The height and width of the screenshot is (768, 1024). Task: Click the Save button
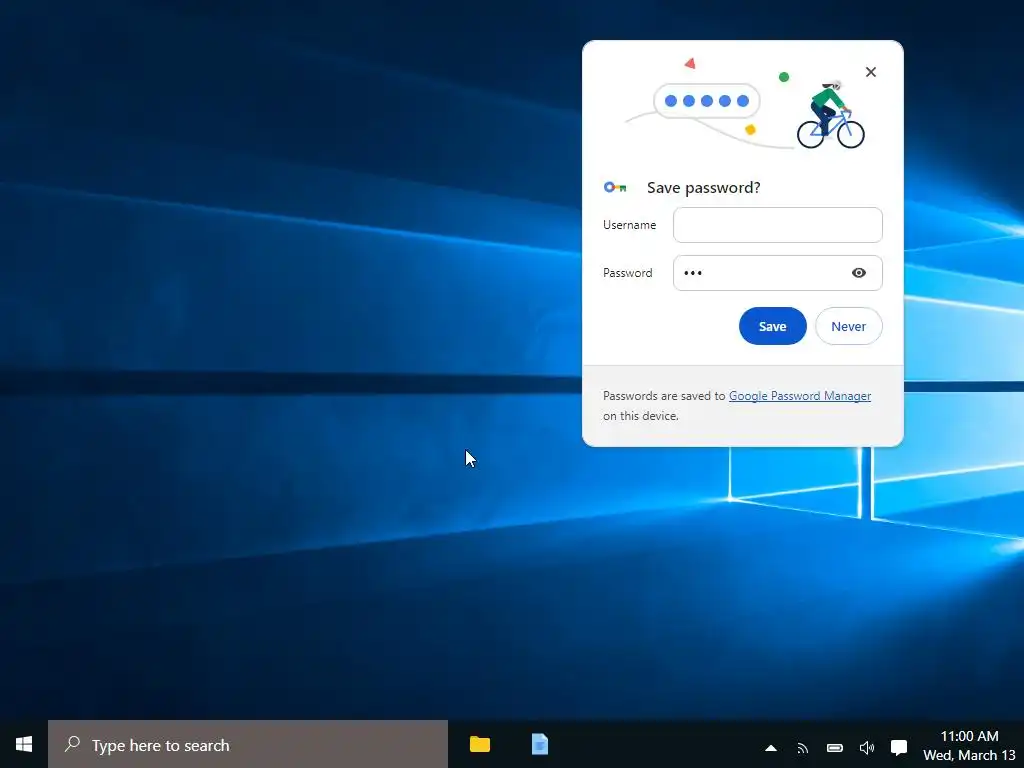tap(773, 326)
